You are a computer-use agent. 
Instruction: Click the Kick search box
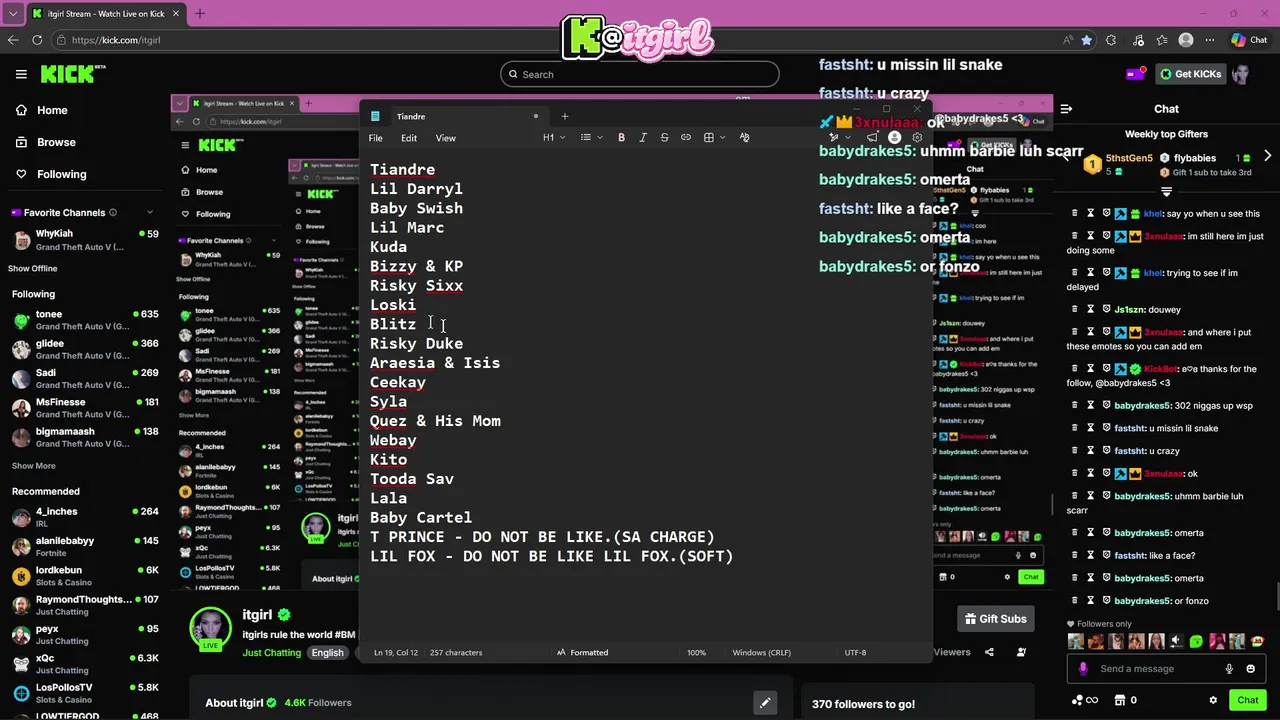(x=640, y=74)
